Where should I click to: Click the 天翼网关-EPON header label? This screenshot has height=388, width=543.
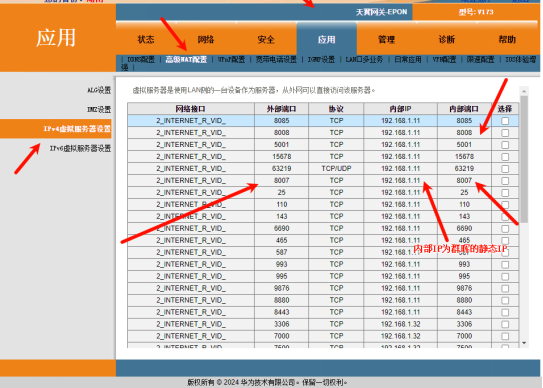[x=381, y=12]
